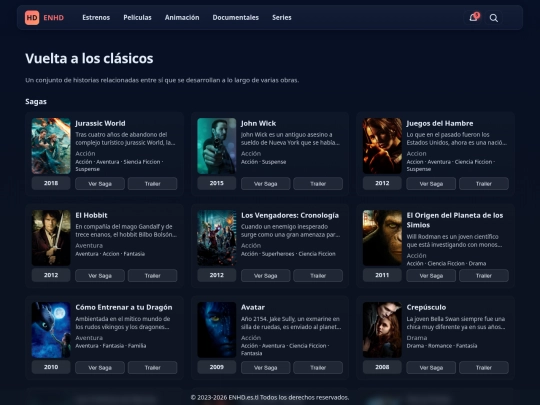Click the 2009 year badge
This screenshot has height=405, width=540.
click(217, 367)
